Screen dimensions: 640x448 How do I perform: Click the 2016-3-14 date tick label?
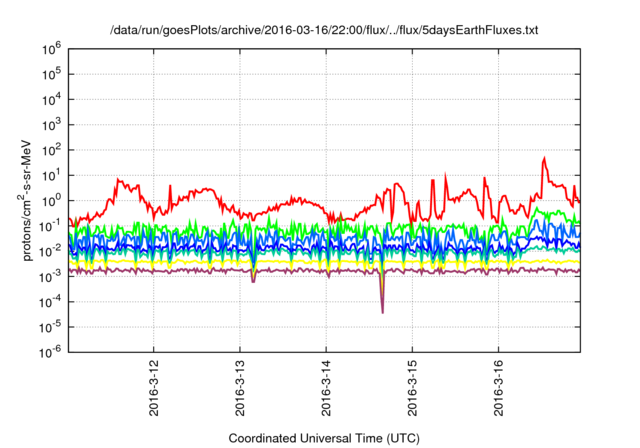[x=326, y=388]
